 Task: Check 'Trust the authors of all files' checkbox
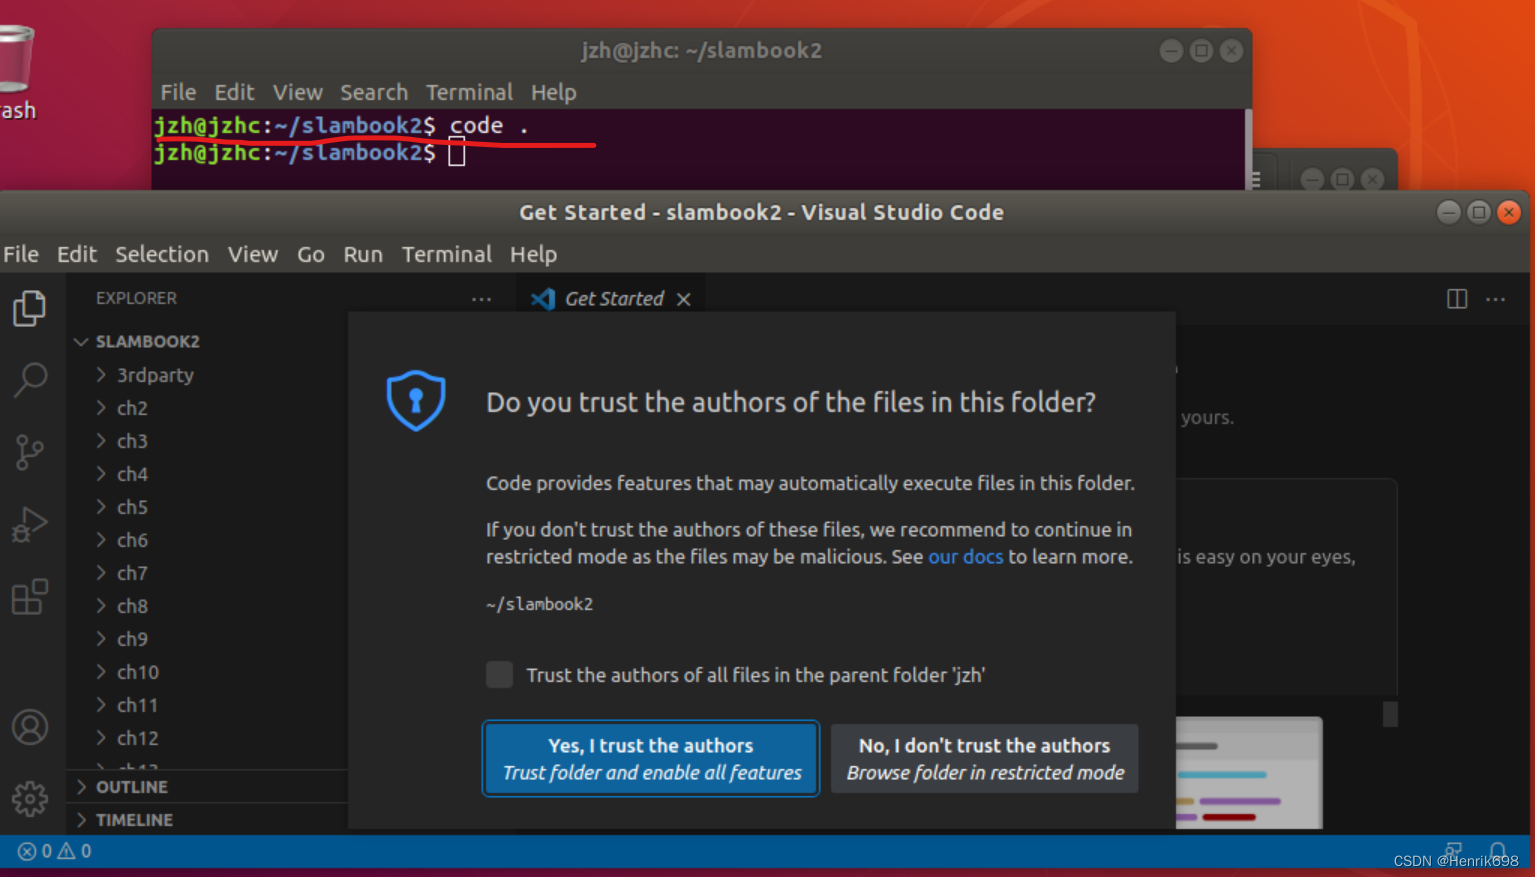pos(500,674)
